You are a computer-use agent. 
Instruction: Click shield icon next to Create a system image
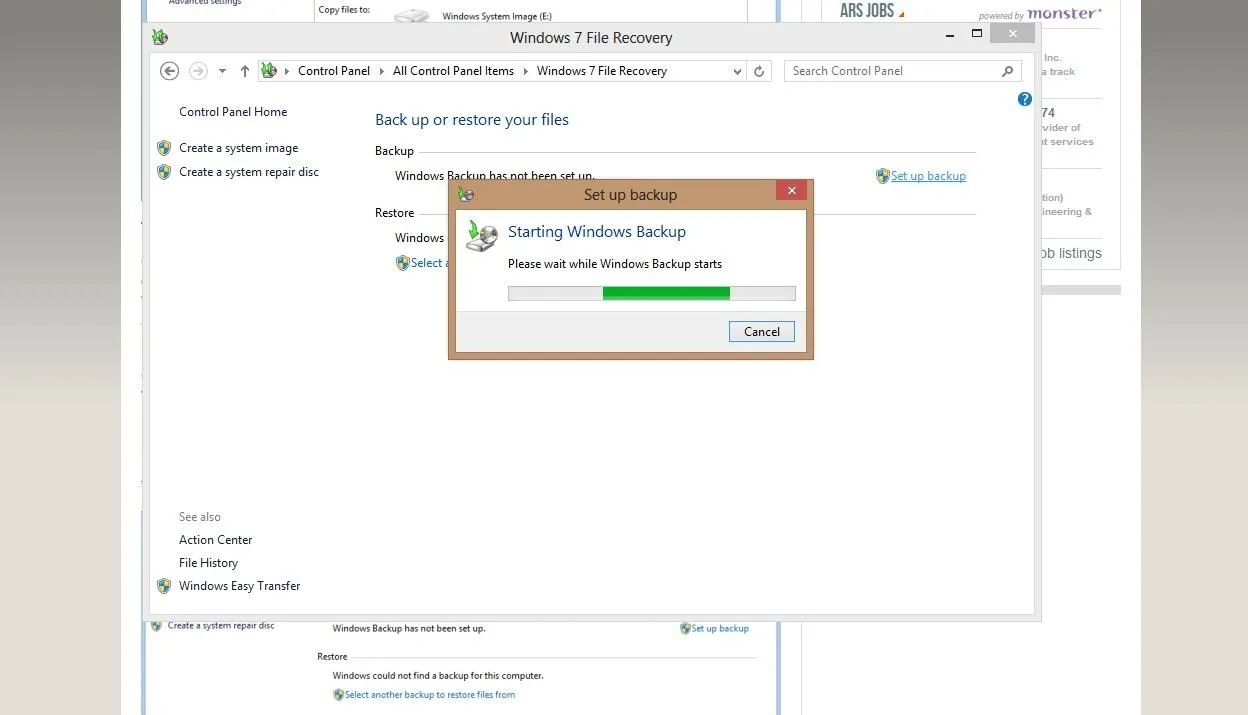point(164,148)
